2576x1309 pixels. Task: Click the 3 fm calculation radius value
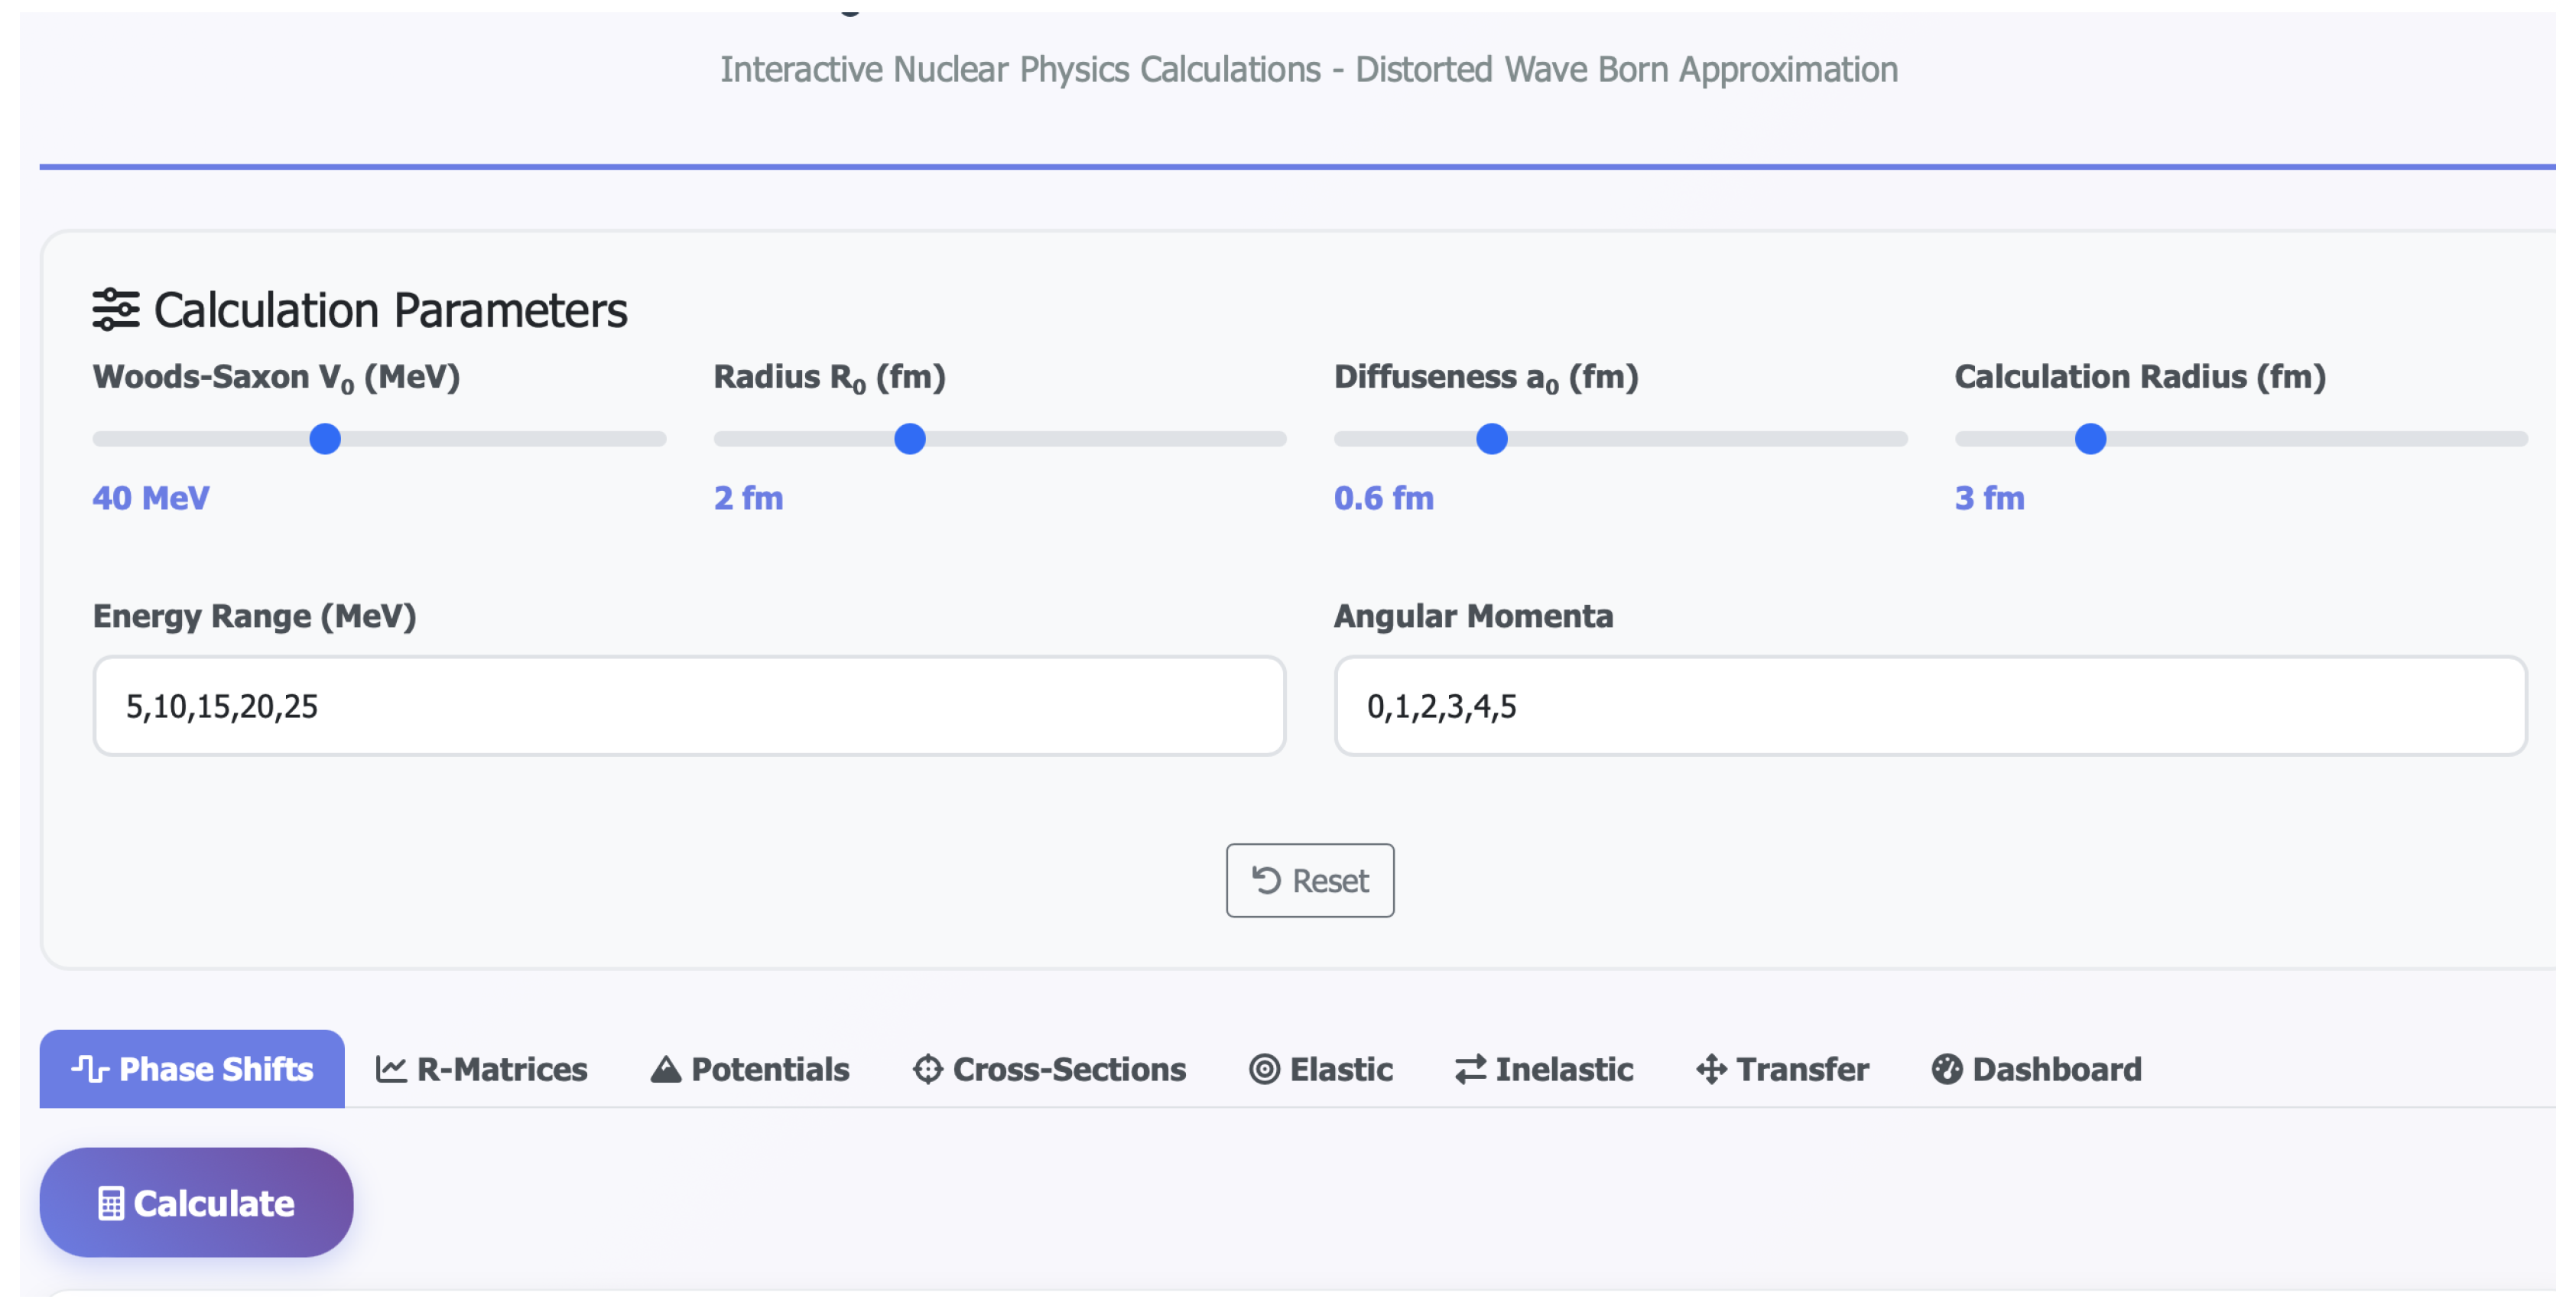(x=1990, y=498)
